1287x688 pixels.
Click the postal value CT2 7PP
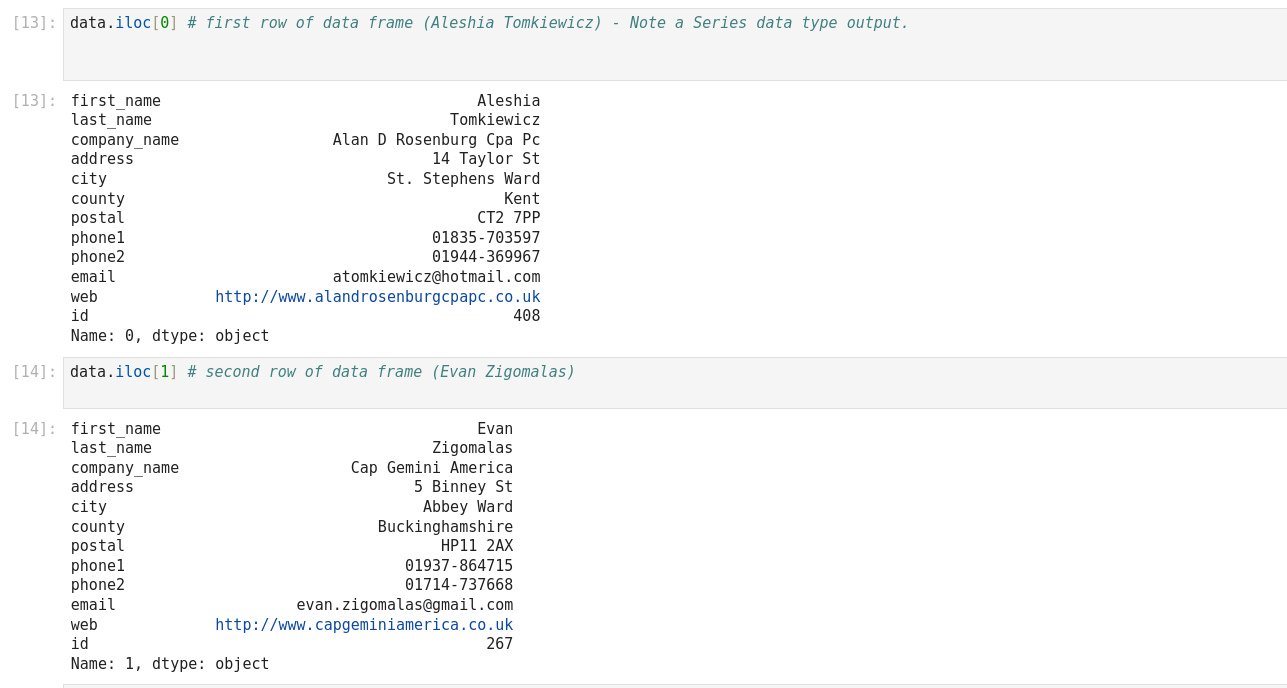[x=508, y=218]
